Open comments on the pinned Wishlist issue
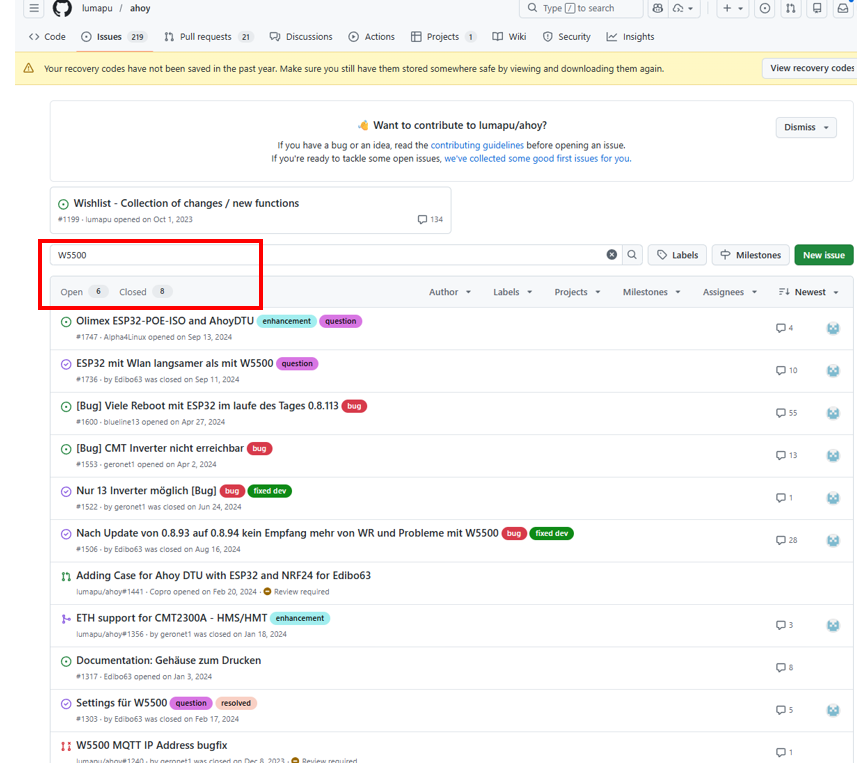This screenshot has height=763, width=857. point(430,219)
